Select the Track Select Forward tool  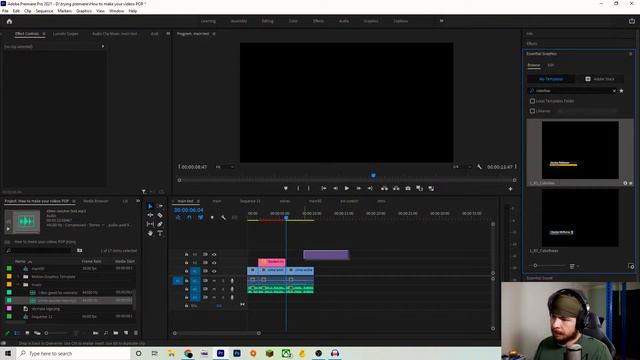pyautogui.click(x=160, y=206)
